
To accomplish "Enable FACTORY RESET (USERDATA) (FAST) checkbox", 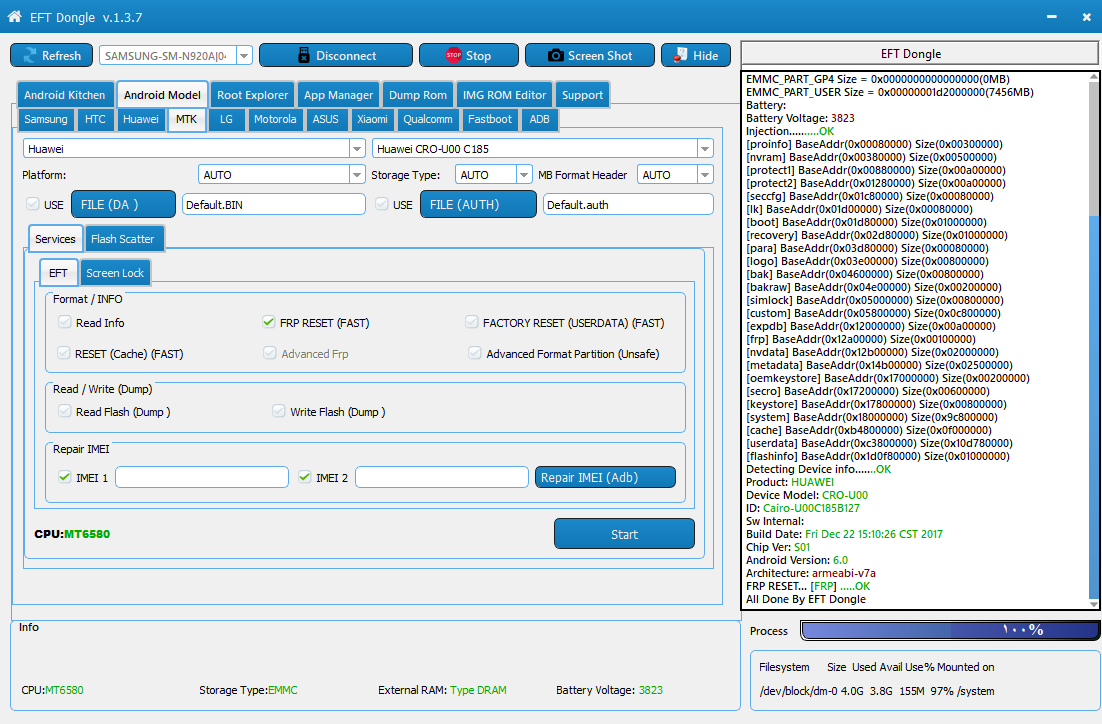I will point(472,322).
